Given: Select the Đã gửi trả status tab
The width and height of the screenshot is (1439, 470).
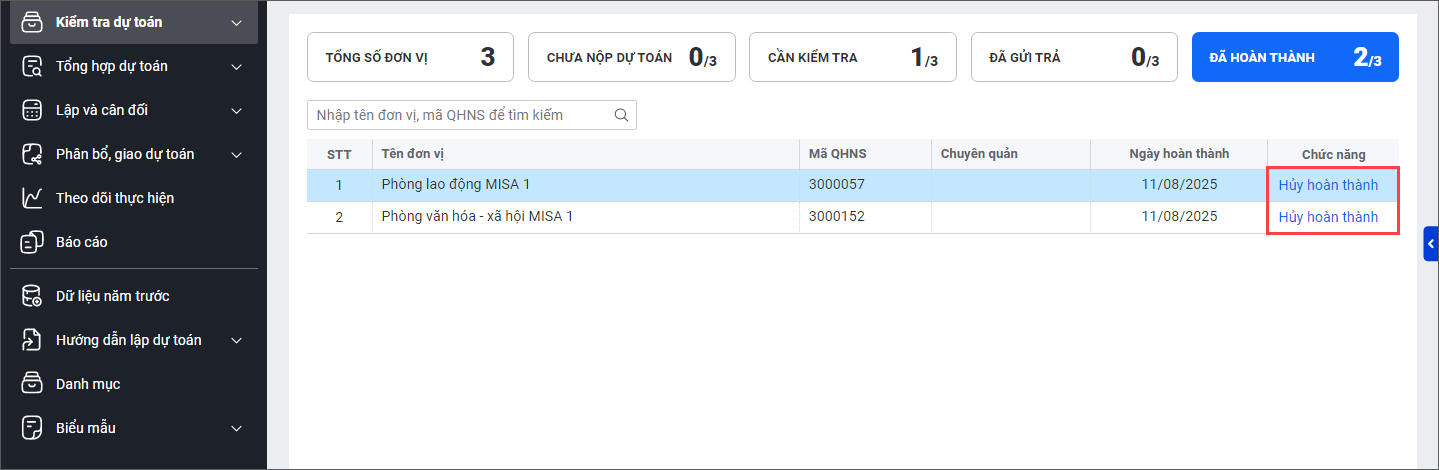Looking at the screenshot, I should 1074,57.
